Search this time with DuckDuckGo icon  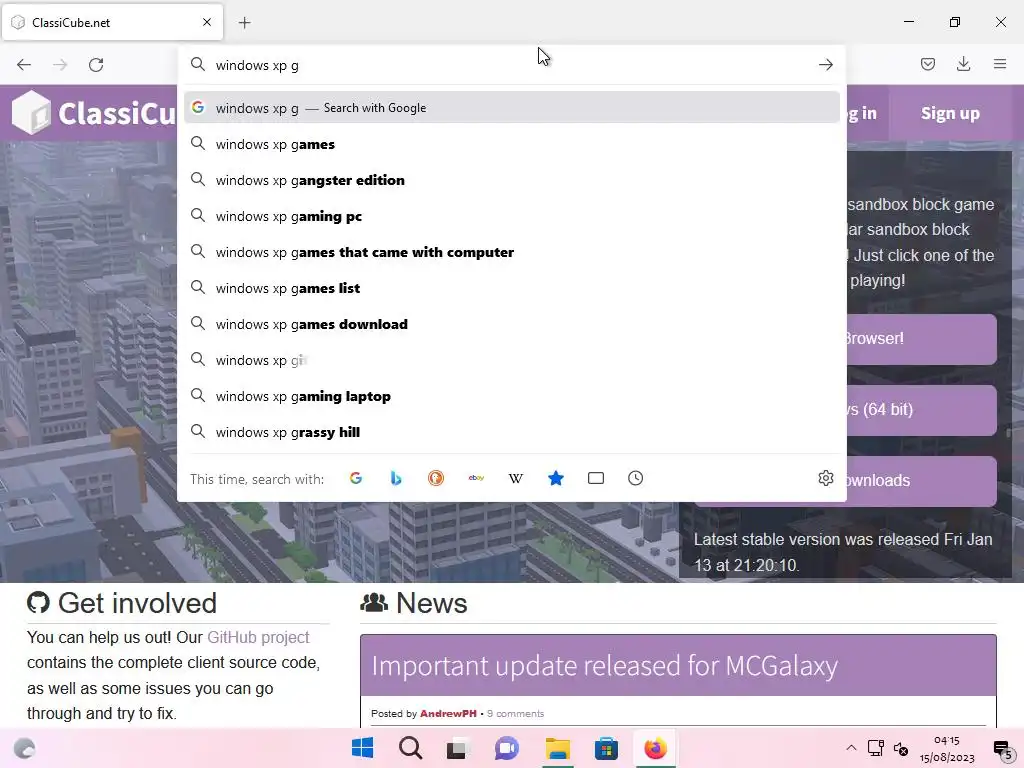pyautogui.click(x=436, y=479)
